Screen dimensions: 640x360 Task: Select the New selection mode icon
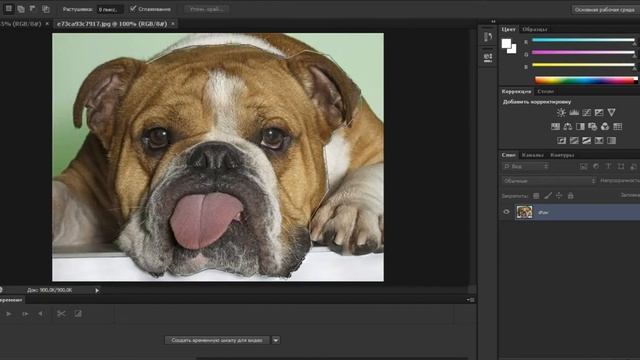[9, 9]
